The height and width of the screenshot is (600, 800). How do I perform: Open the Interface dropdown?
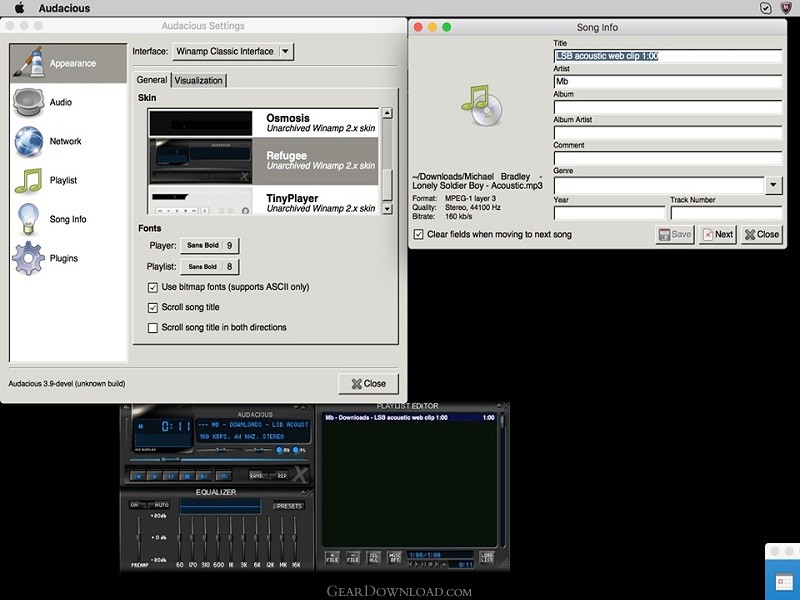click(x=233, y=52)
